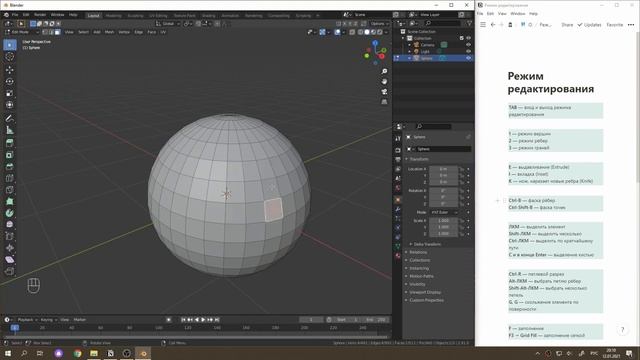The image size is (640, 360).
Task: Expand the Relations panel
Action: [418, 252]
